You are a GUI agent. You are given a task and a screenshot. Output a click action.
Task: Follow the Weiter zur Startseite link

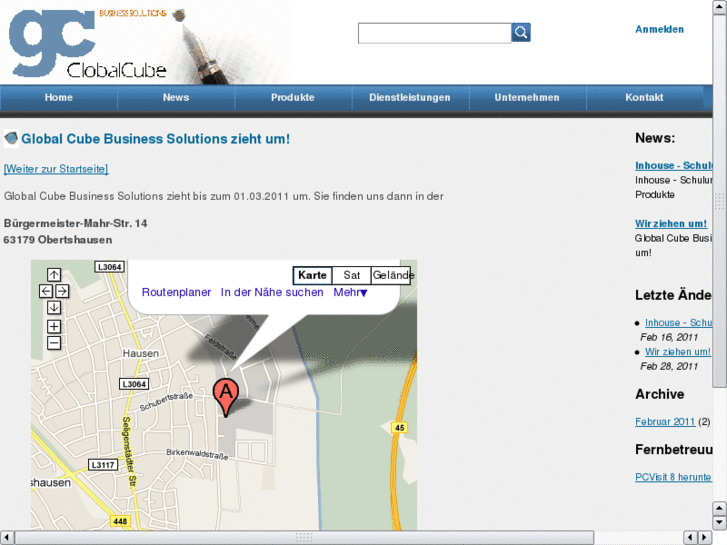[x=56, y=169]
